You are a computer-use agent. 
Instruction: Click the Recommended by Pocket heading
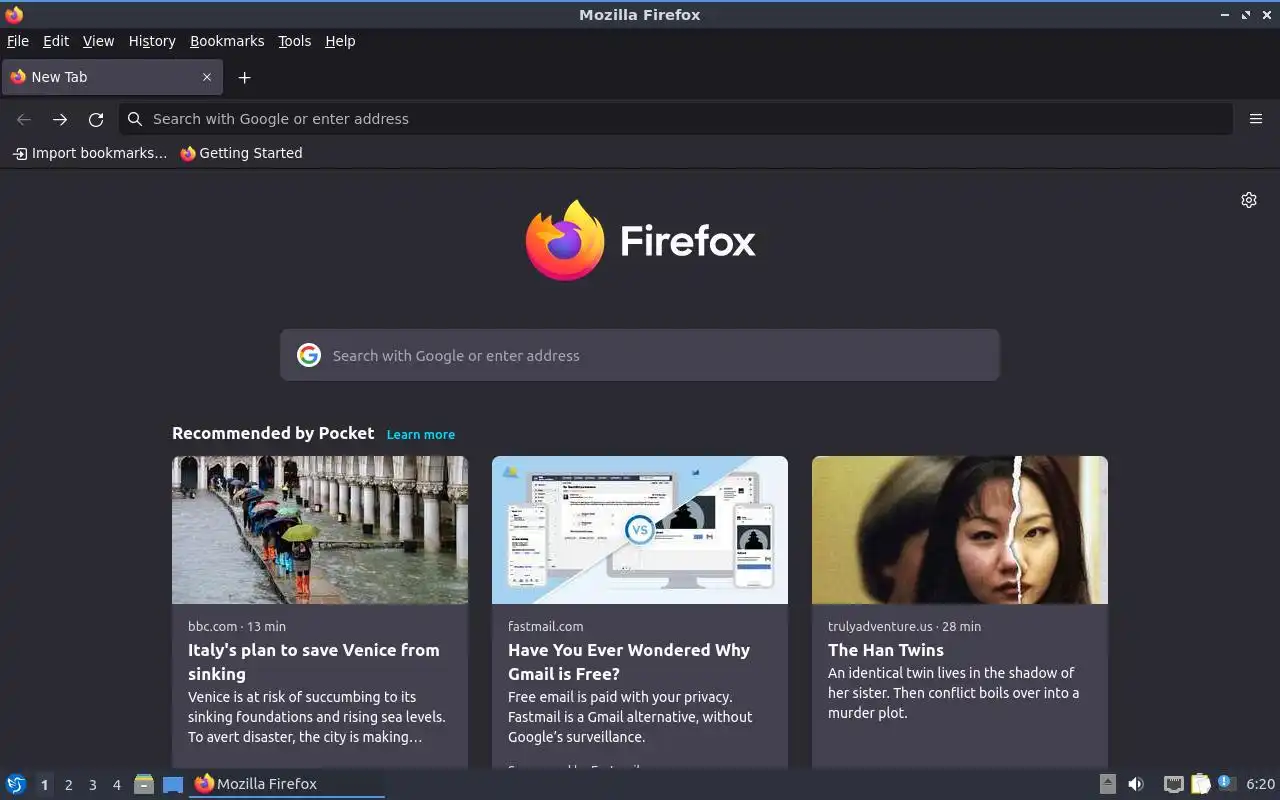[x=273, y=433]
